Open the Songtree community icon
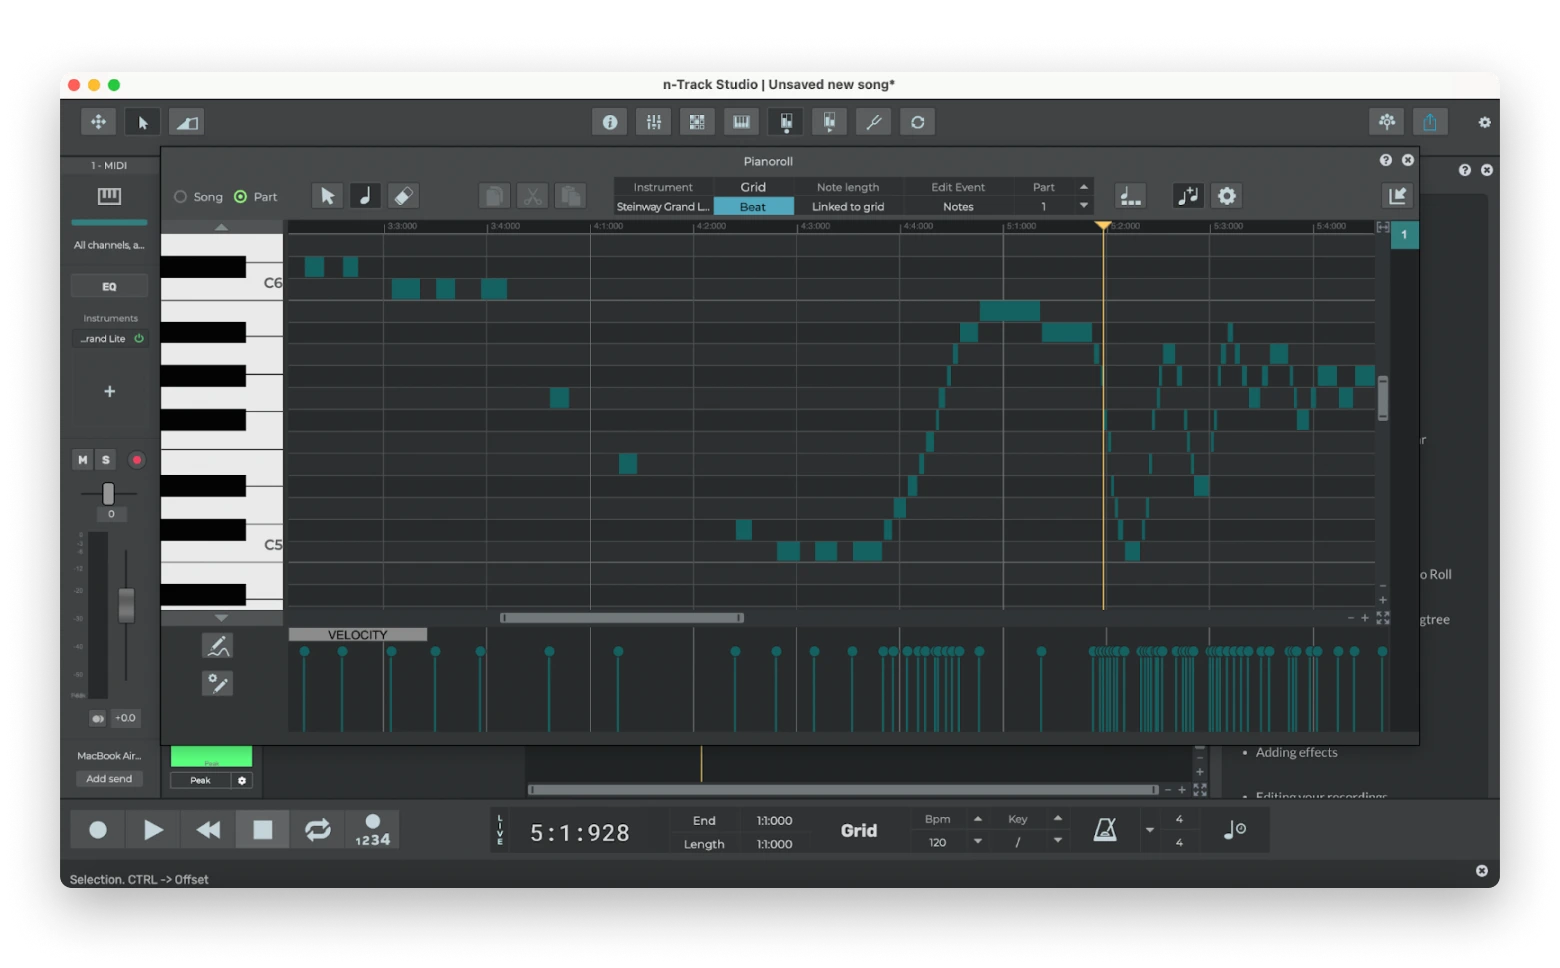 click(x=1386, y=122)
